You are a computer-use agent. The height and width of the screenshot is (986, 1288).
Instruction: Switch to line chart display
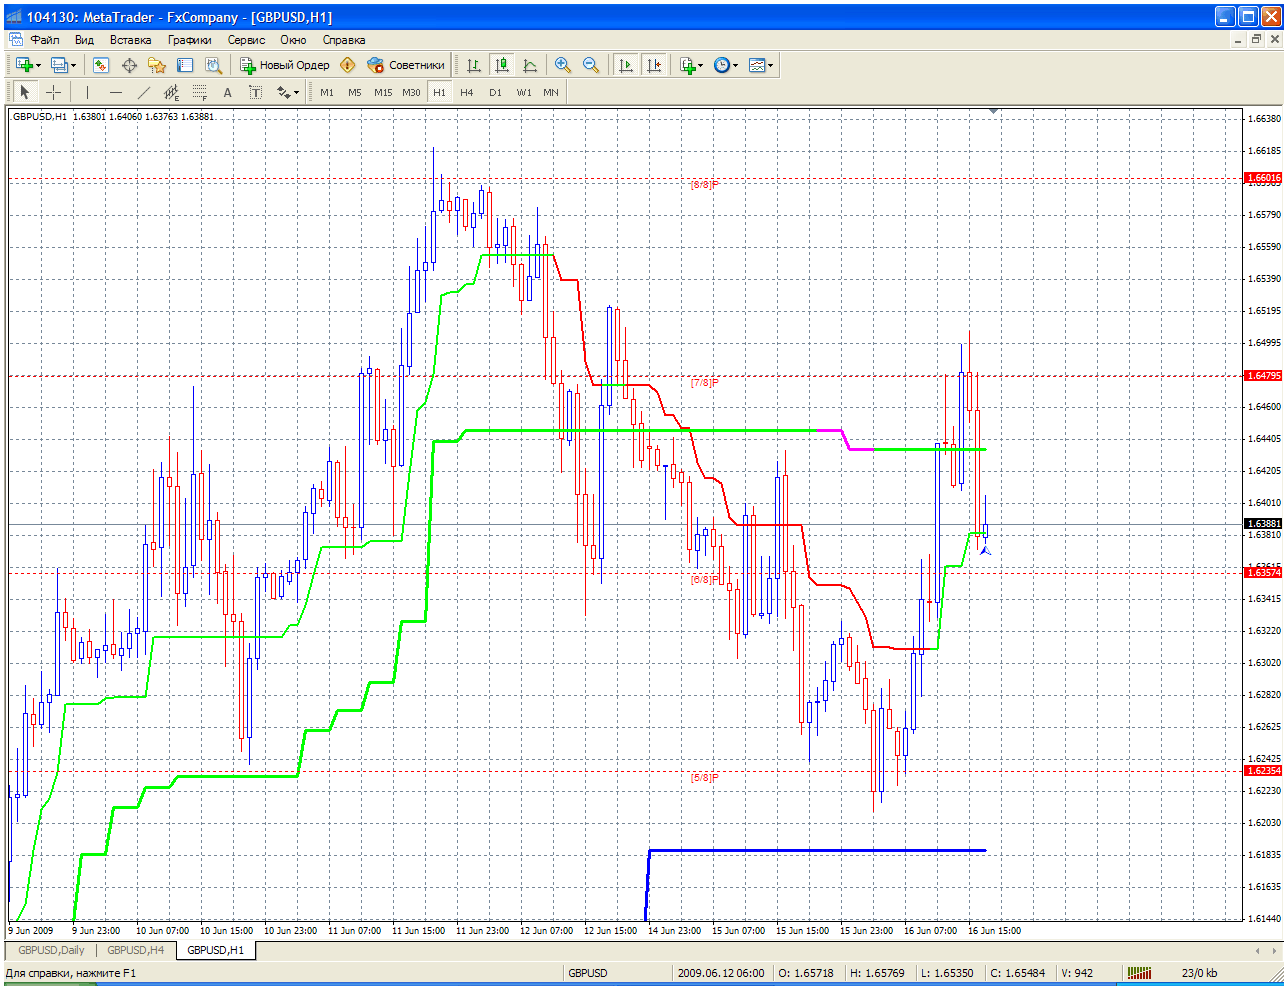(530, 65)
